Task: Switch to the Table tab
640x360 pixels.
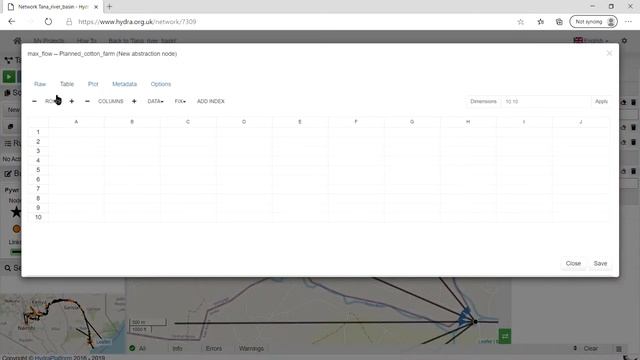Action: [67, 84]
